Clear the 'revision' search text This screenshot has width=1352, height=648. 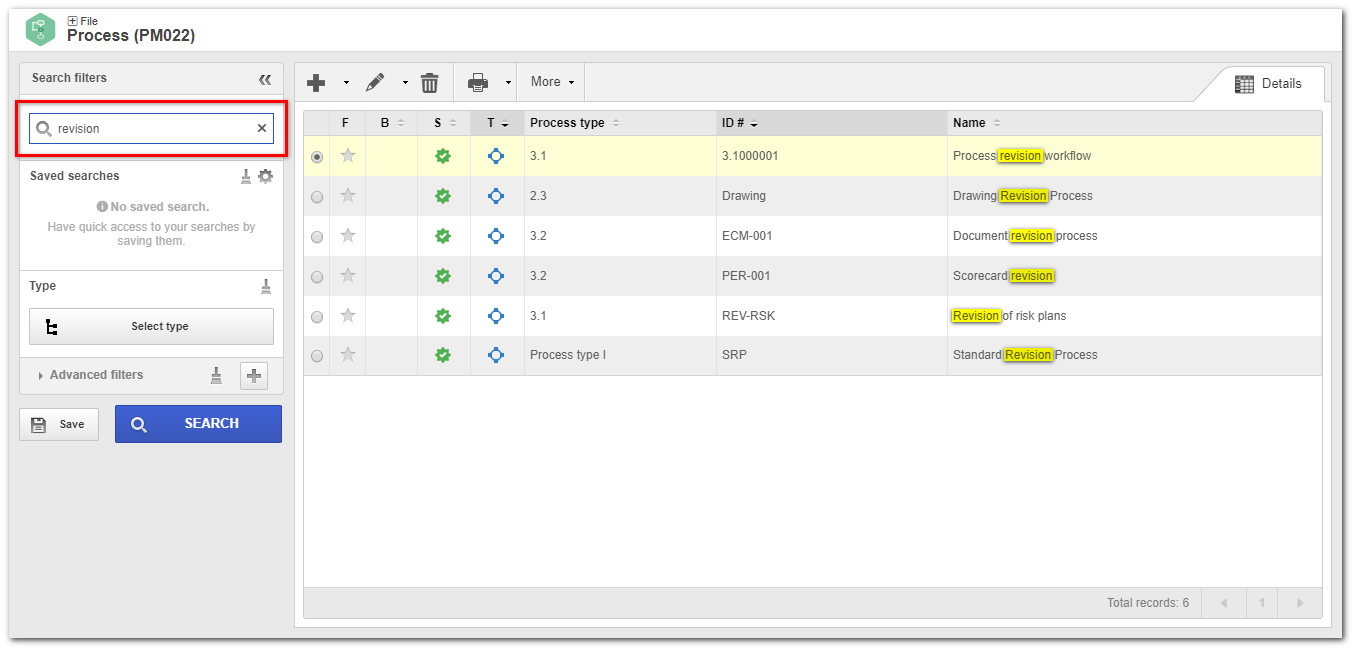(262, 128)
